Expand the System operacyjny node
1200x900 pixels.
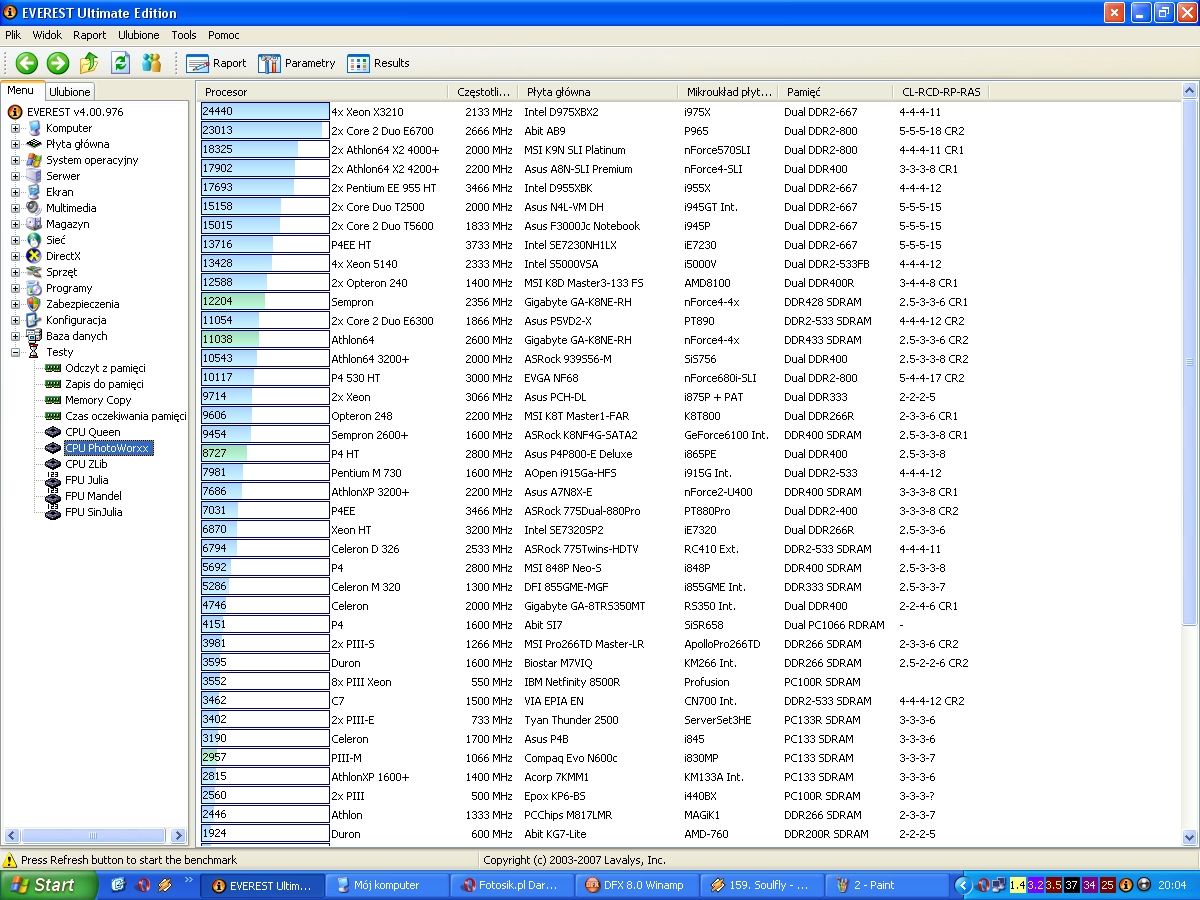(x=16, y=160)
